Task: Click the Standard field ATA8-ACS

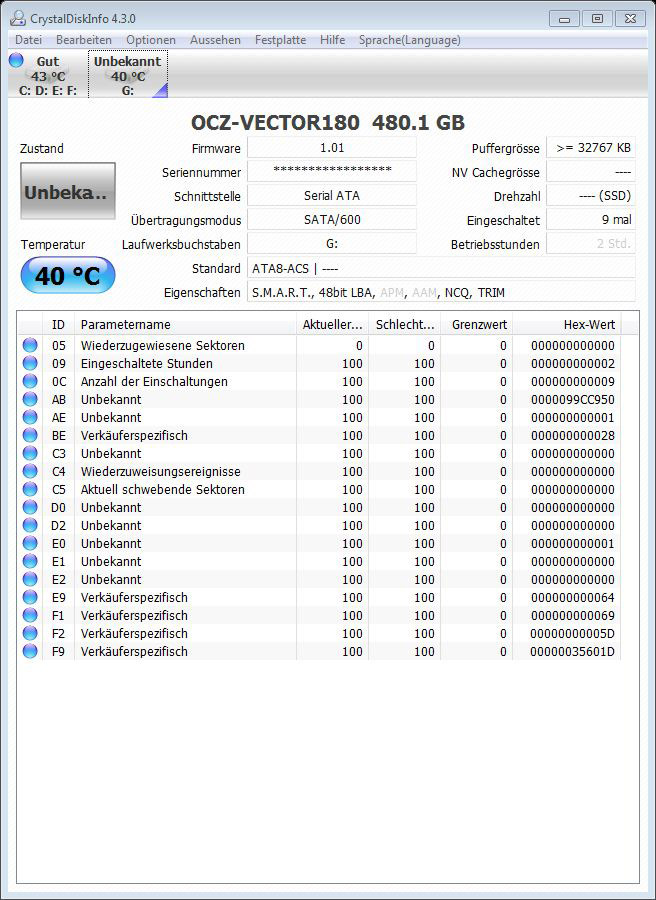Action: pos(441,268)
